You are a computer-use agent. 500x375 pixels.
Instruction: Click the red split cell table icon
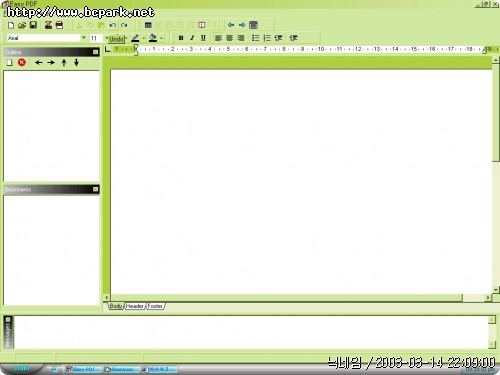point(202,25)
